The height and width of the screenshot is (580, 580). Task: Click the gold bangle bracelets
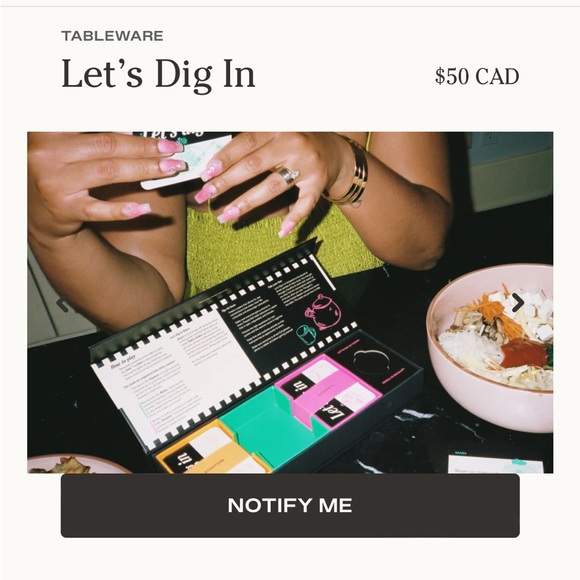tap(350, 171)
